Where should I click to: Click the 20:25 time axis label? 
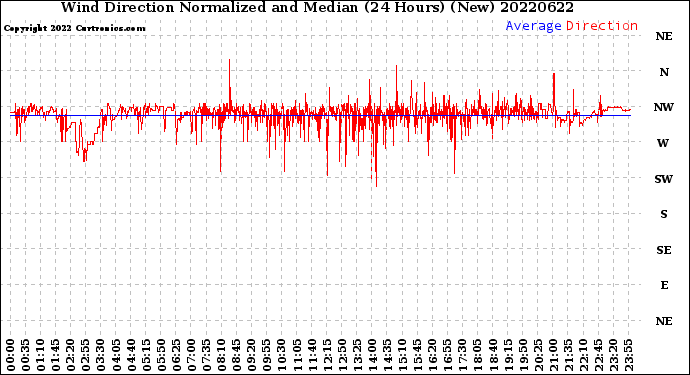pyautogui.click(x=538, y=355)
